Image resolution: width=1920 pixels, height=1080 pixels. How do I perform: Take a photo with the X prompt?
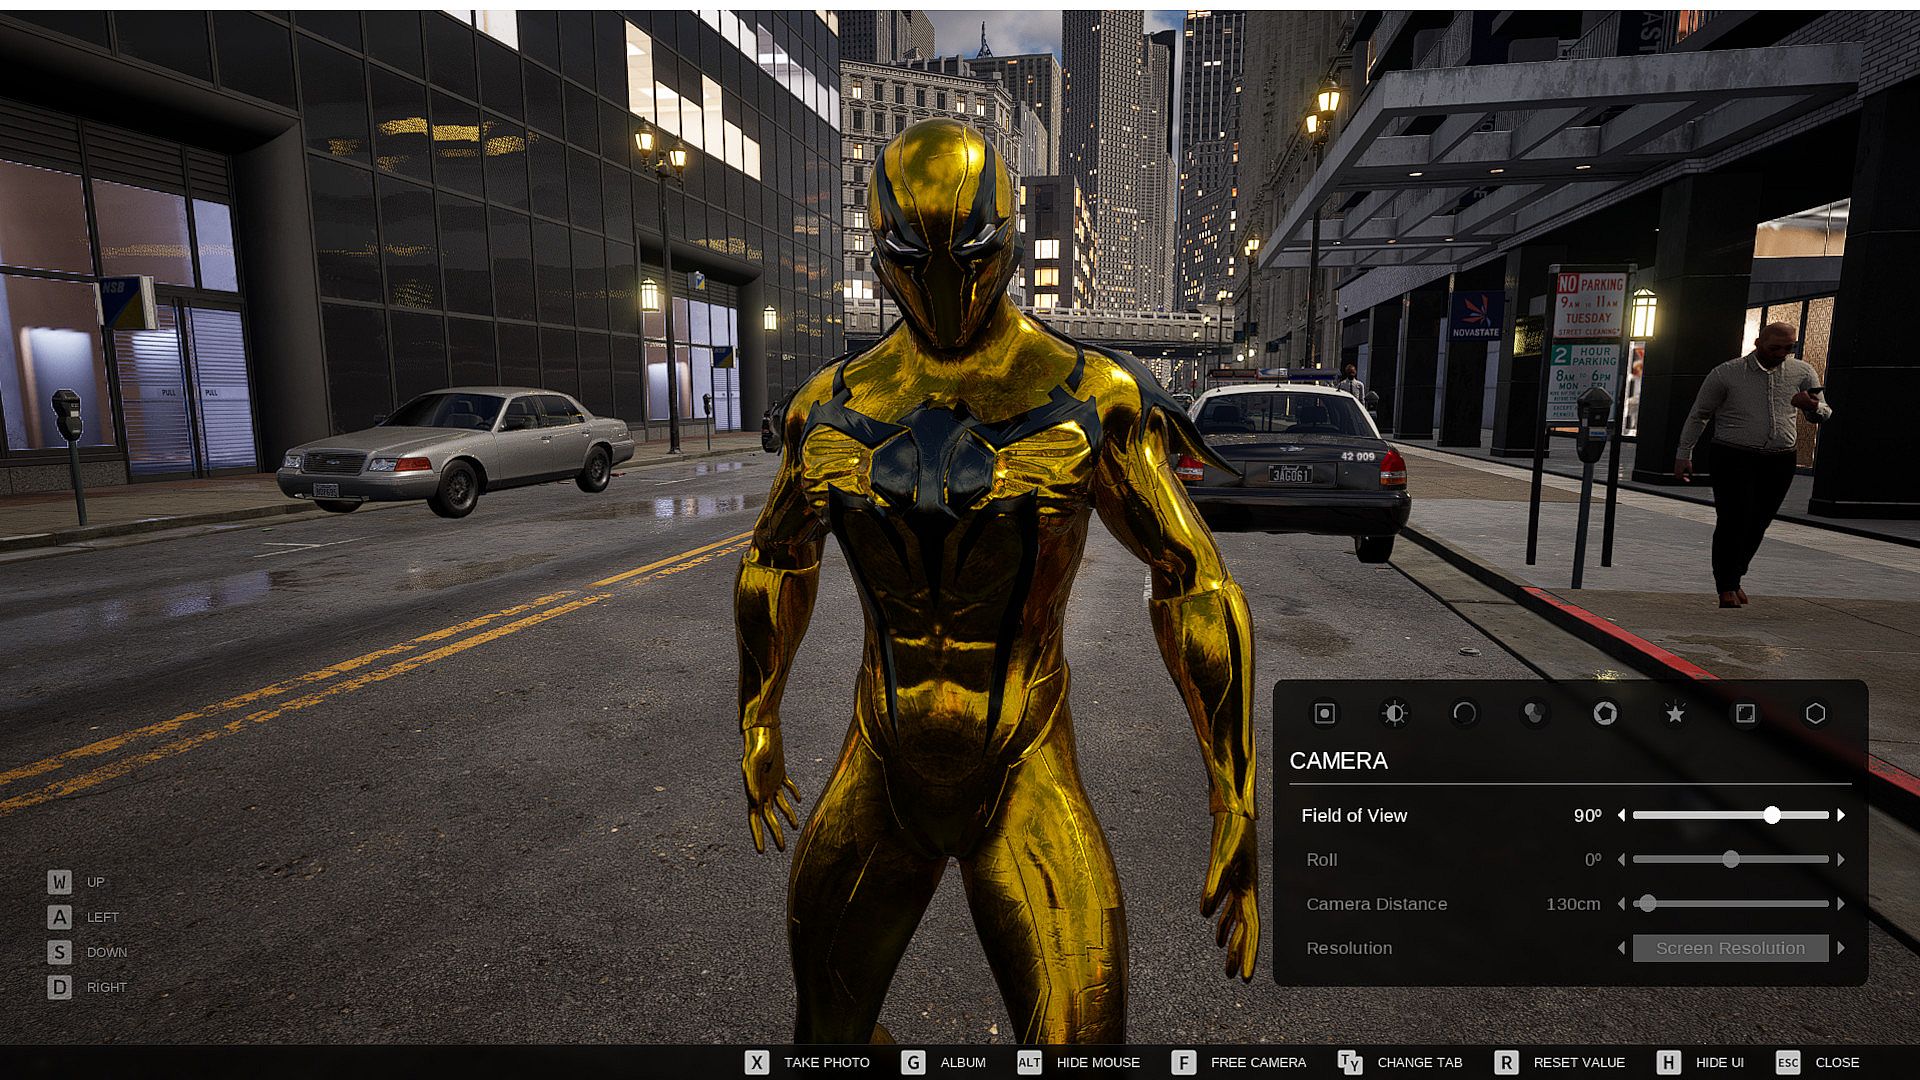point(807,1062)
